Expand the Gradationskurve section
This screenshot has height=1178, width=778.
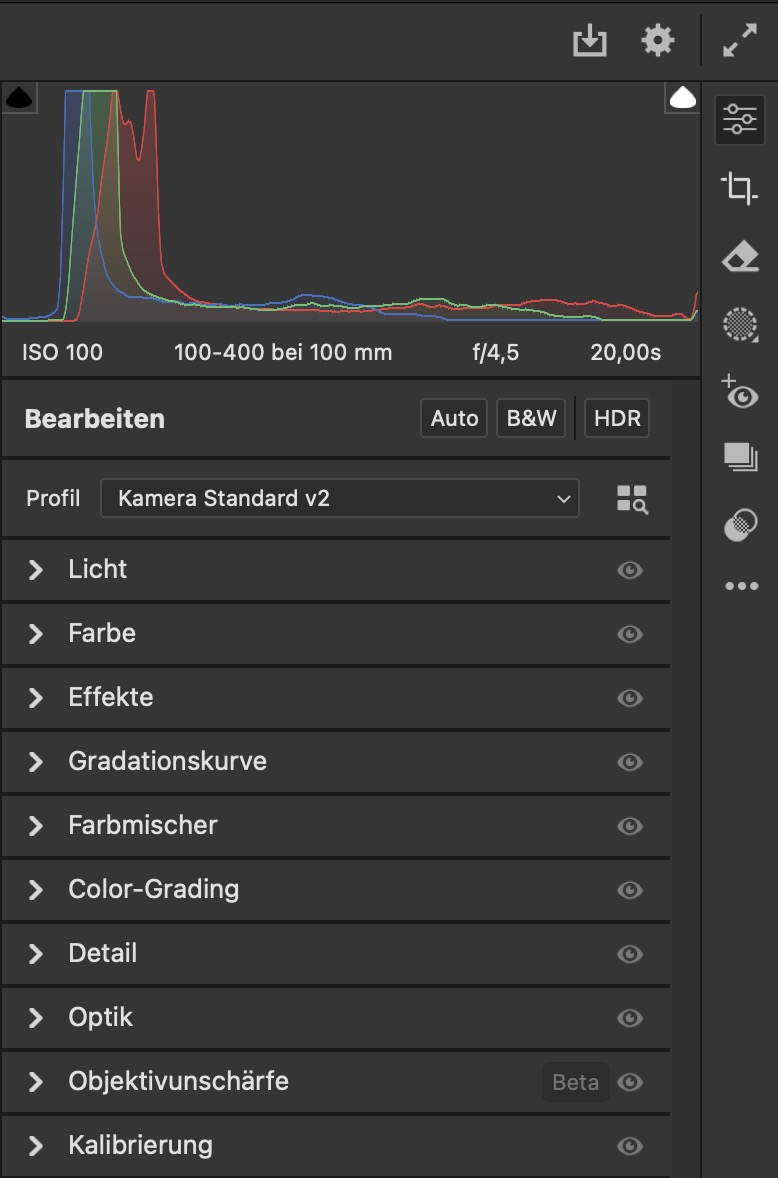tap(36, 762)
